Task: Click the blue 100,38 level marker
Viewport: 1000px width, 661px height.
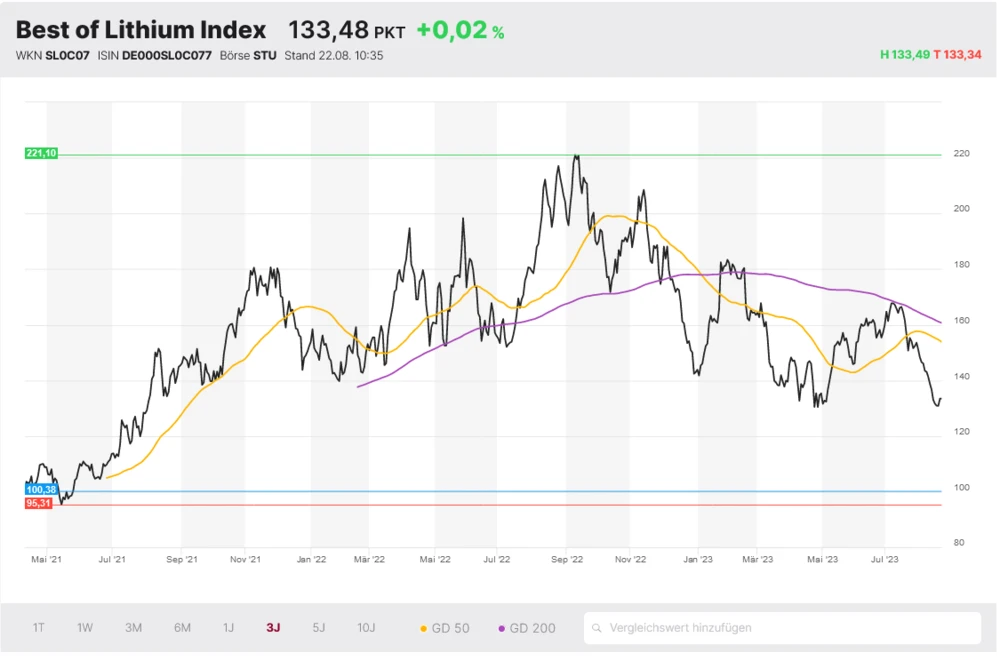Action: (39, 490)
